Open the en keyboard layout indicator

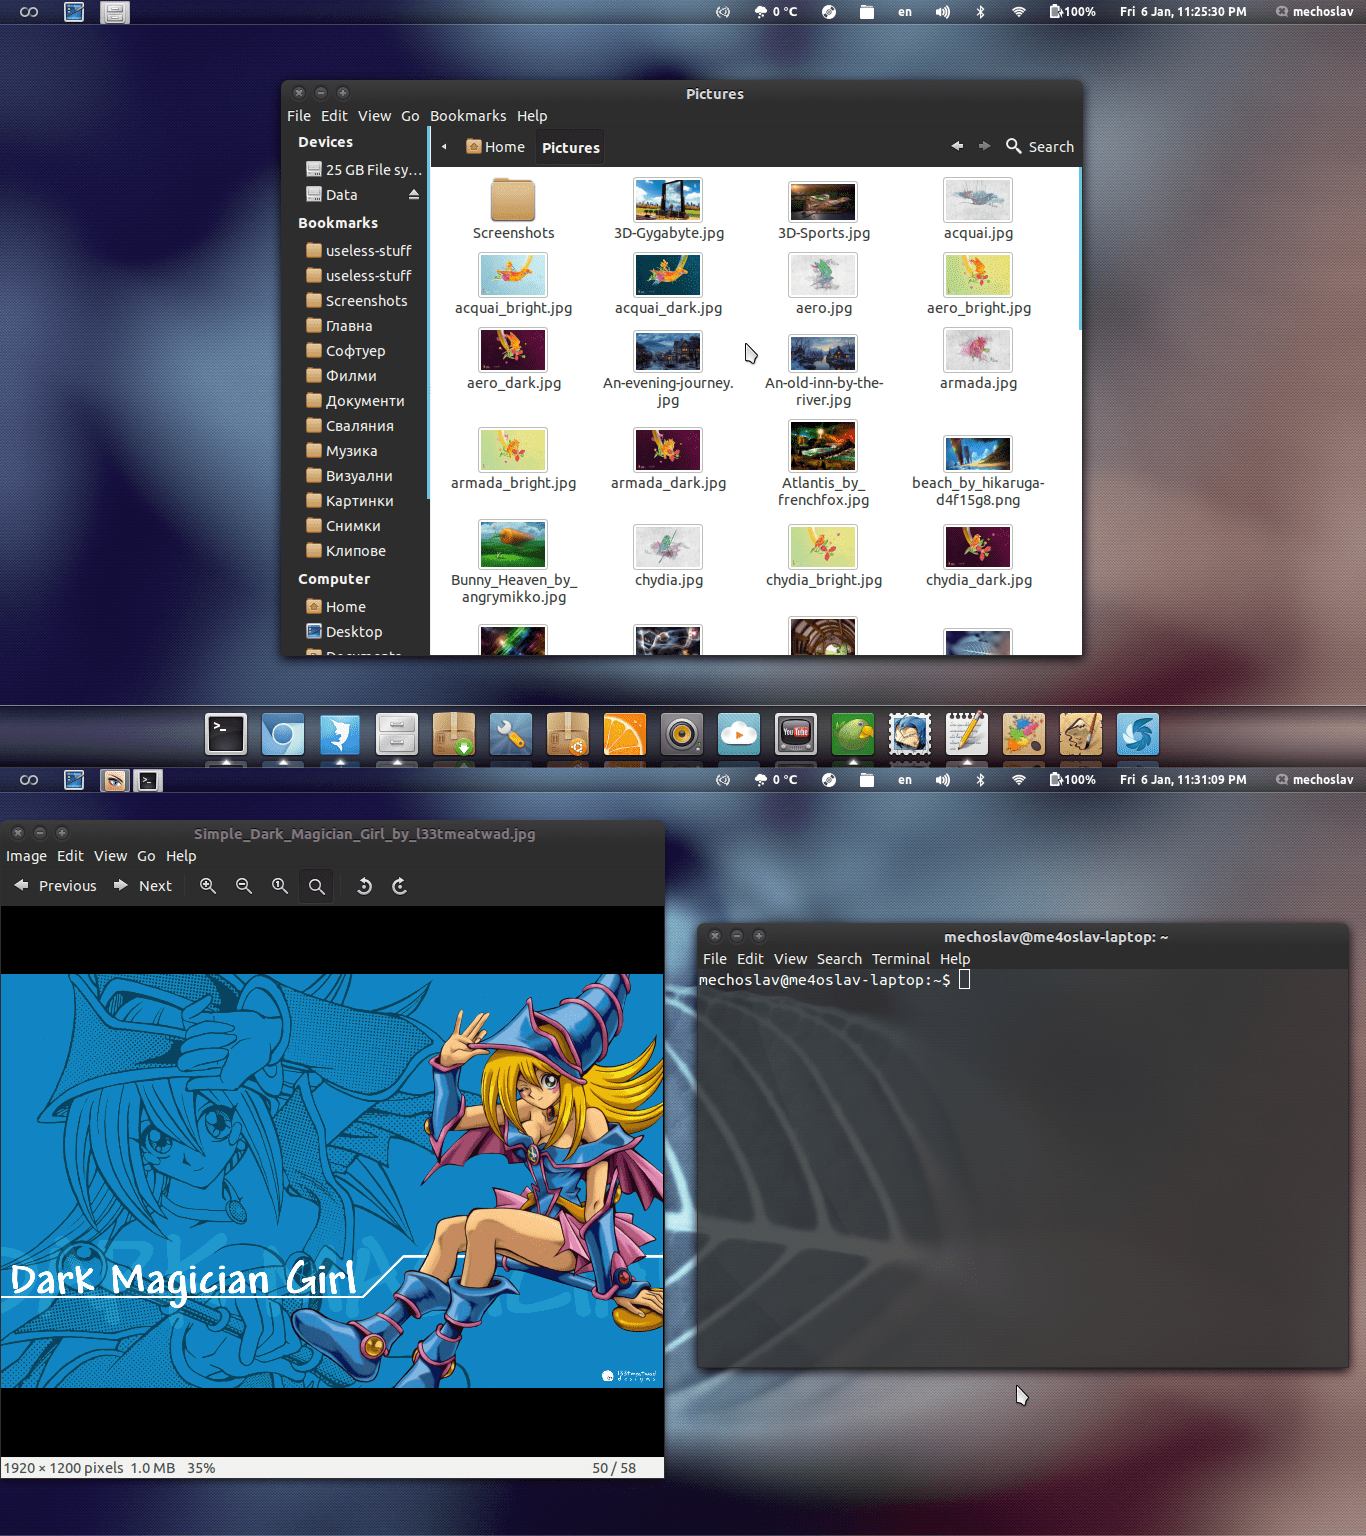pyautogui.click(x=905, y=12)
